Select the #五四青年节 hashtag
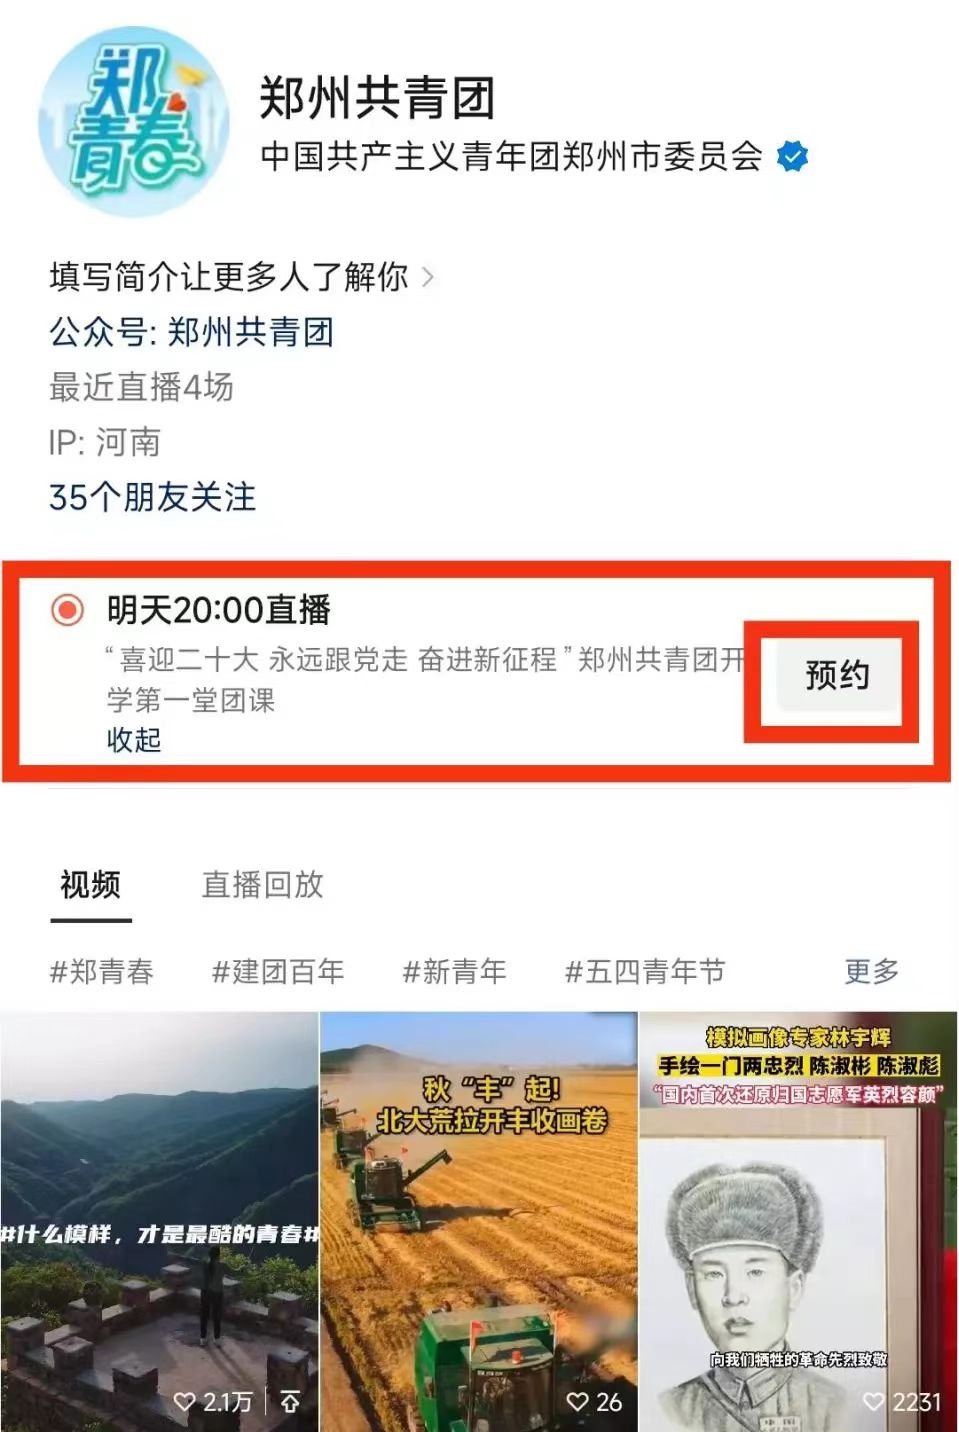959x1432 pixels. [645, 971]
